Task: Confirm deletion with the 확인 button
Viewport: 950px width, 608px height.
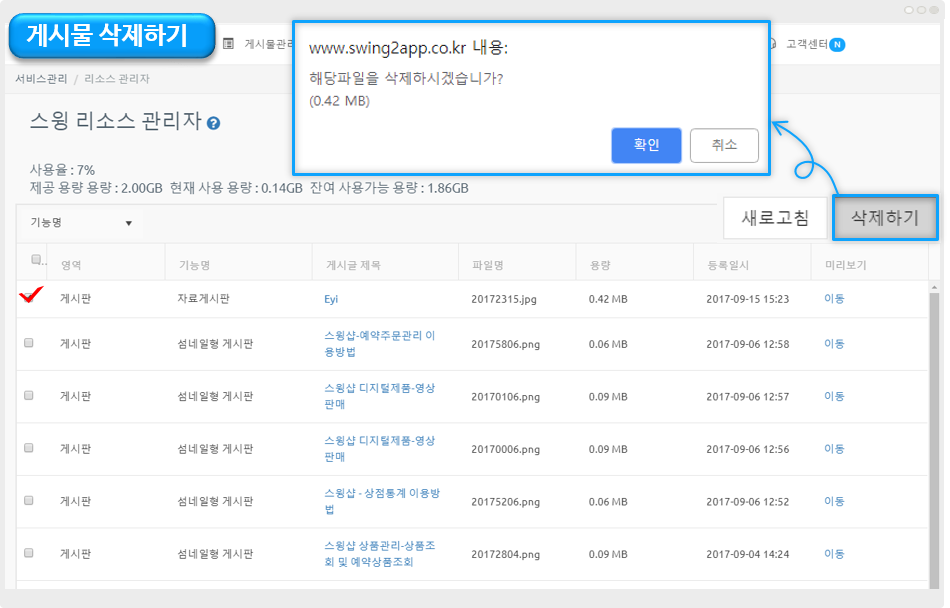Action: 646,145
